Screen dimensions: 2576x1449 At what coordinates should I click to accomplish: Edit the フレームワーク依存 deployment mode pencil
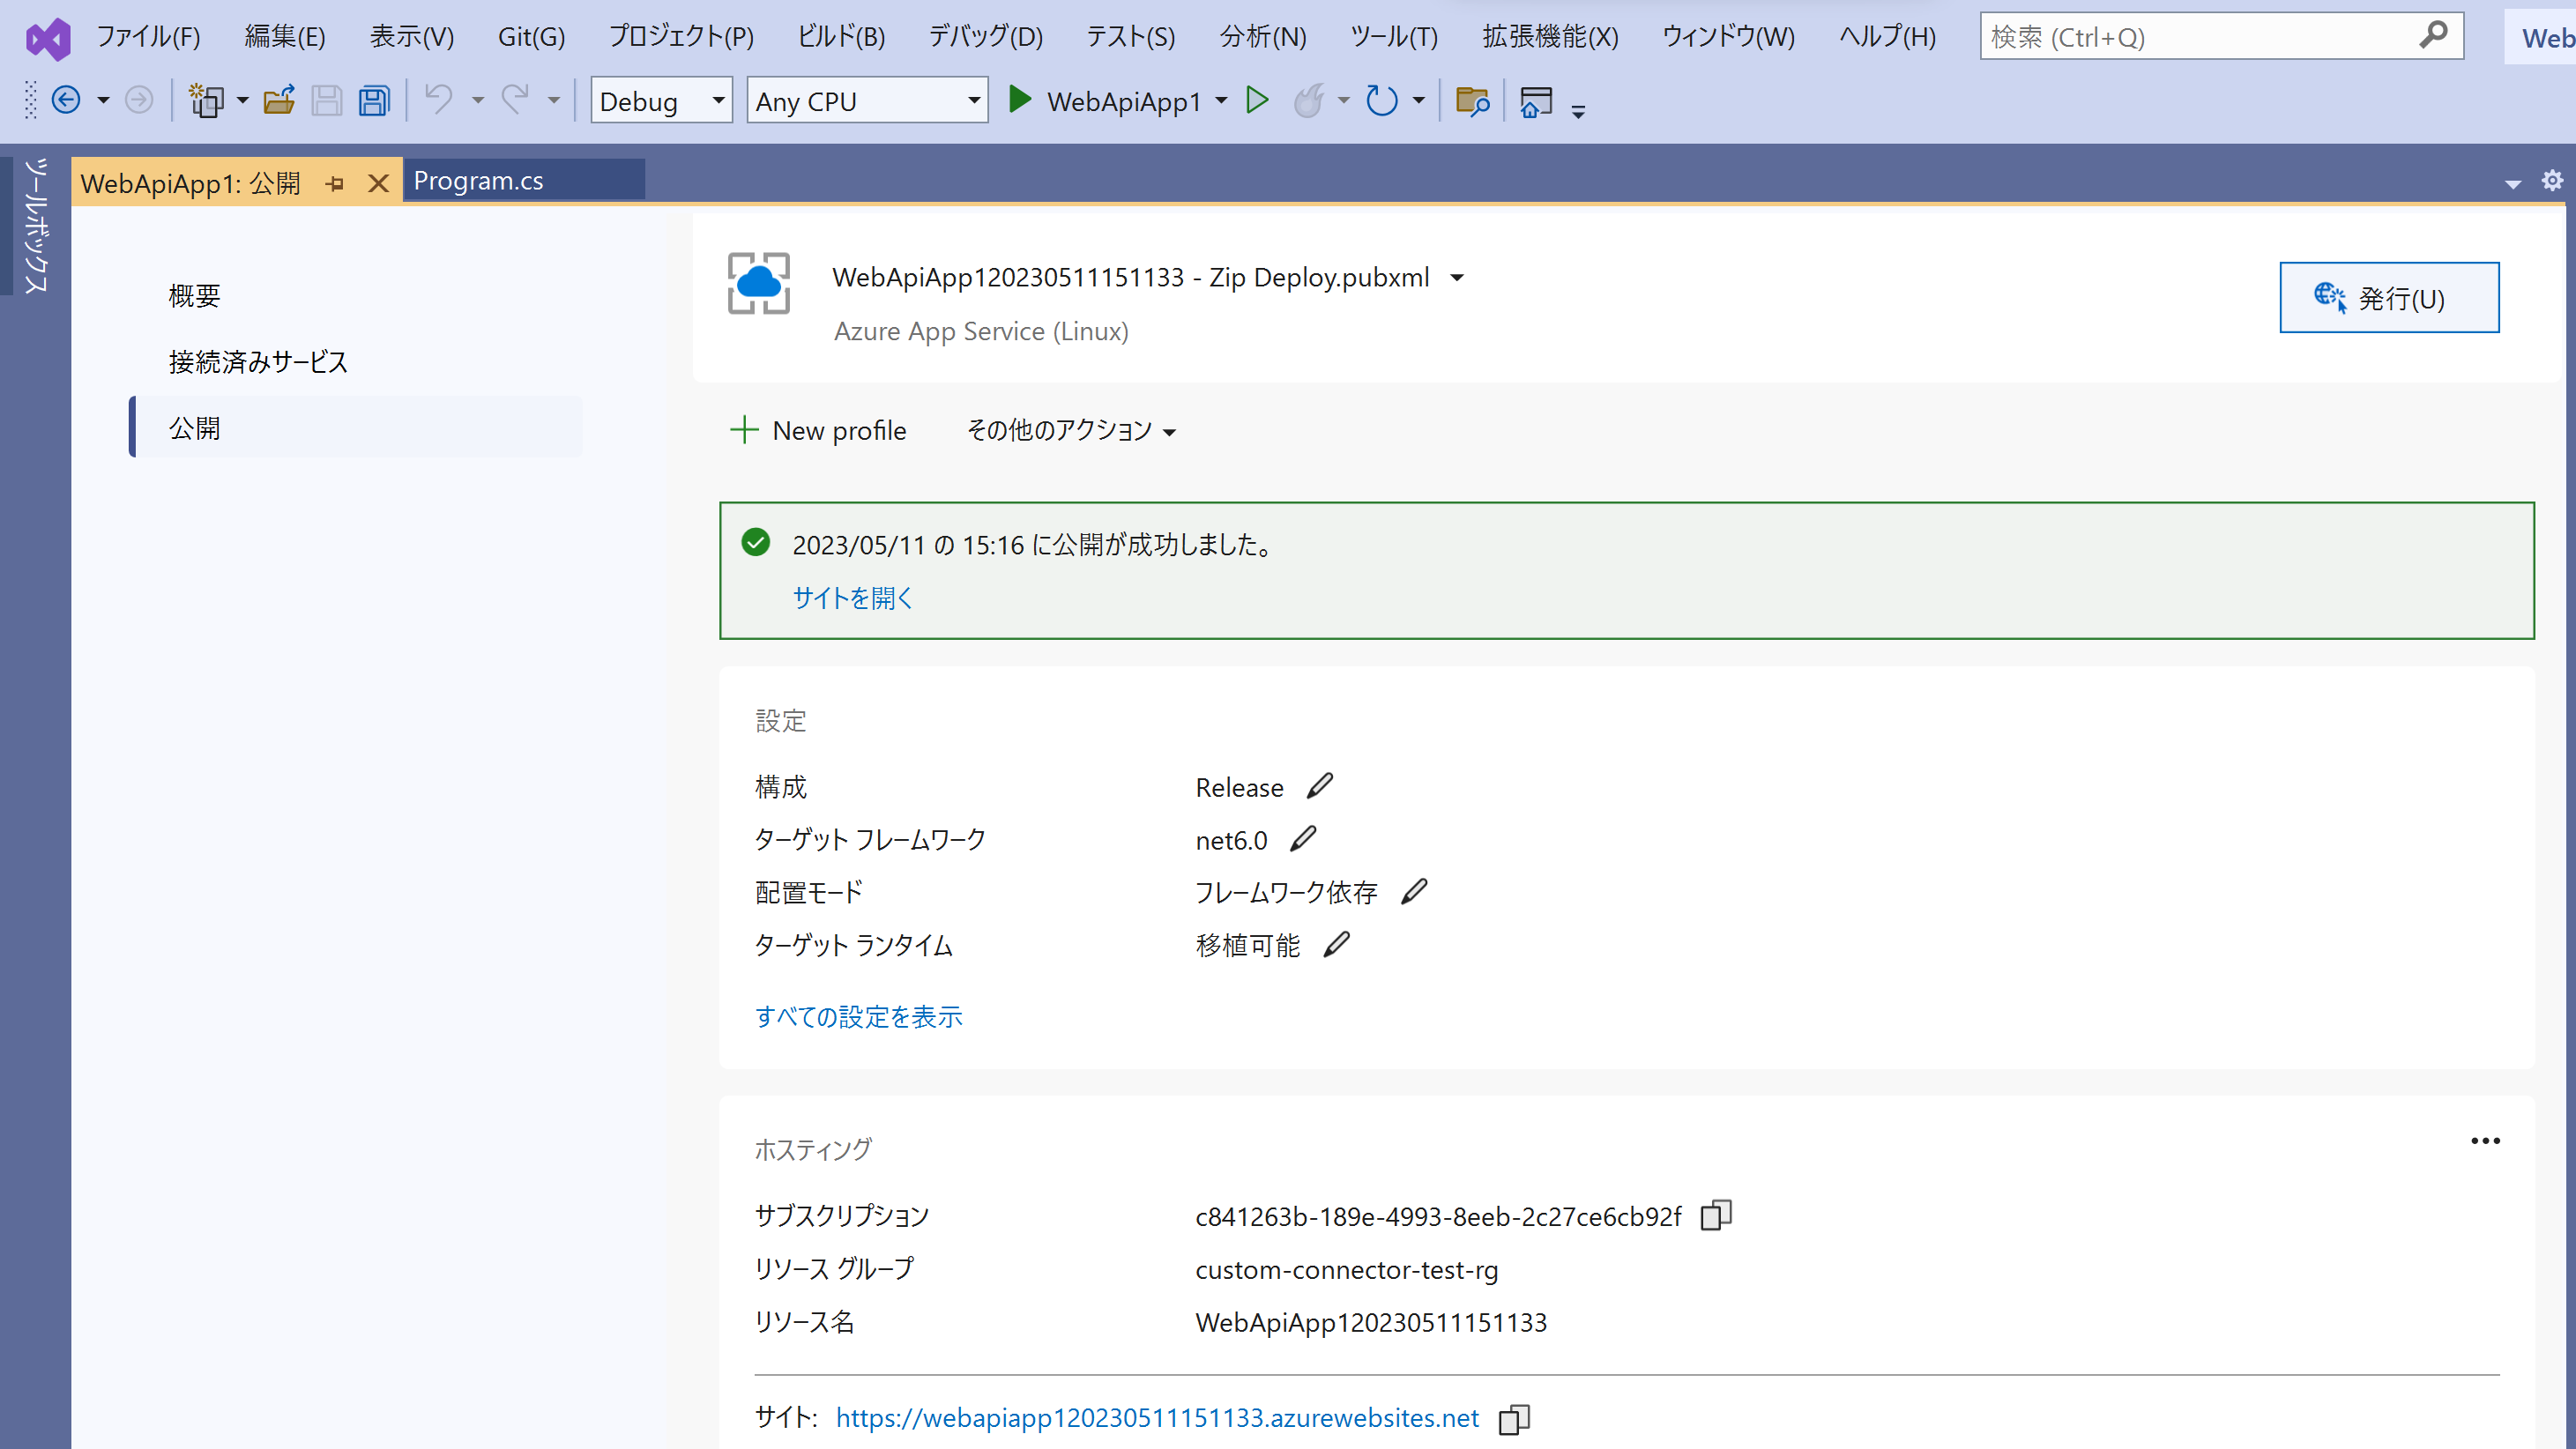(x=1414, y=891)
